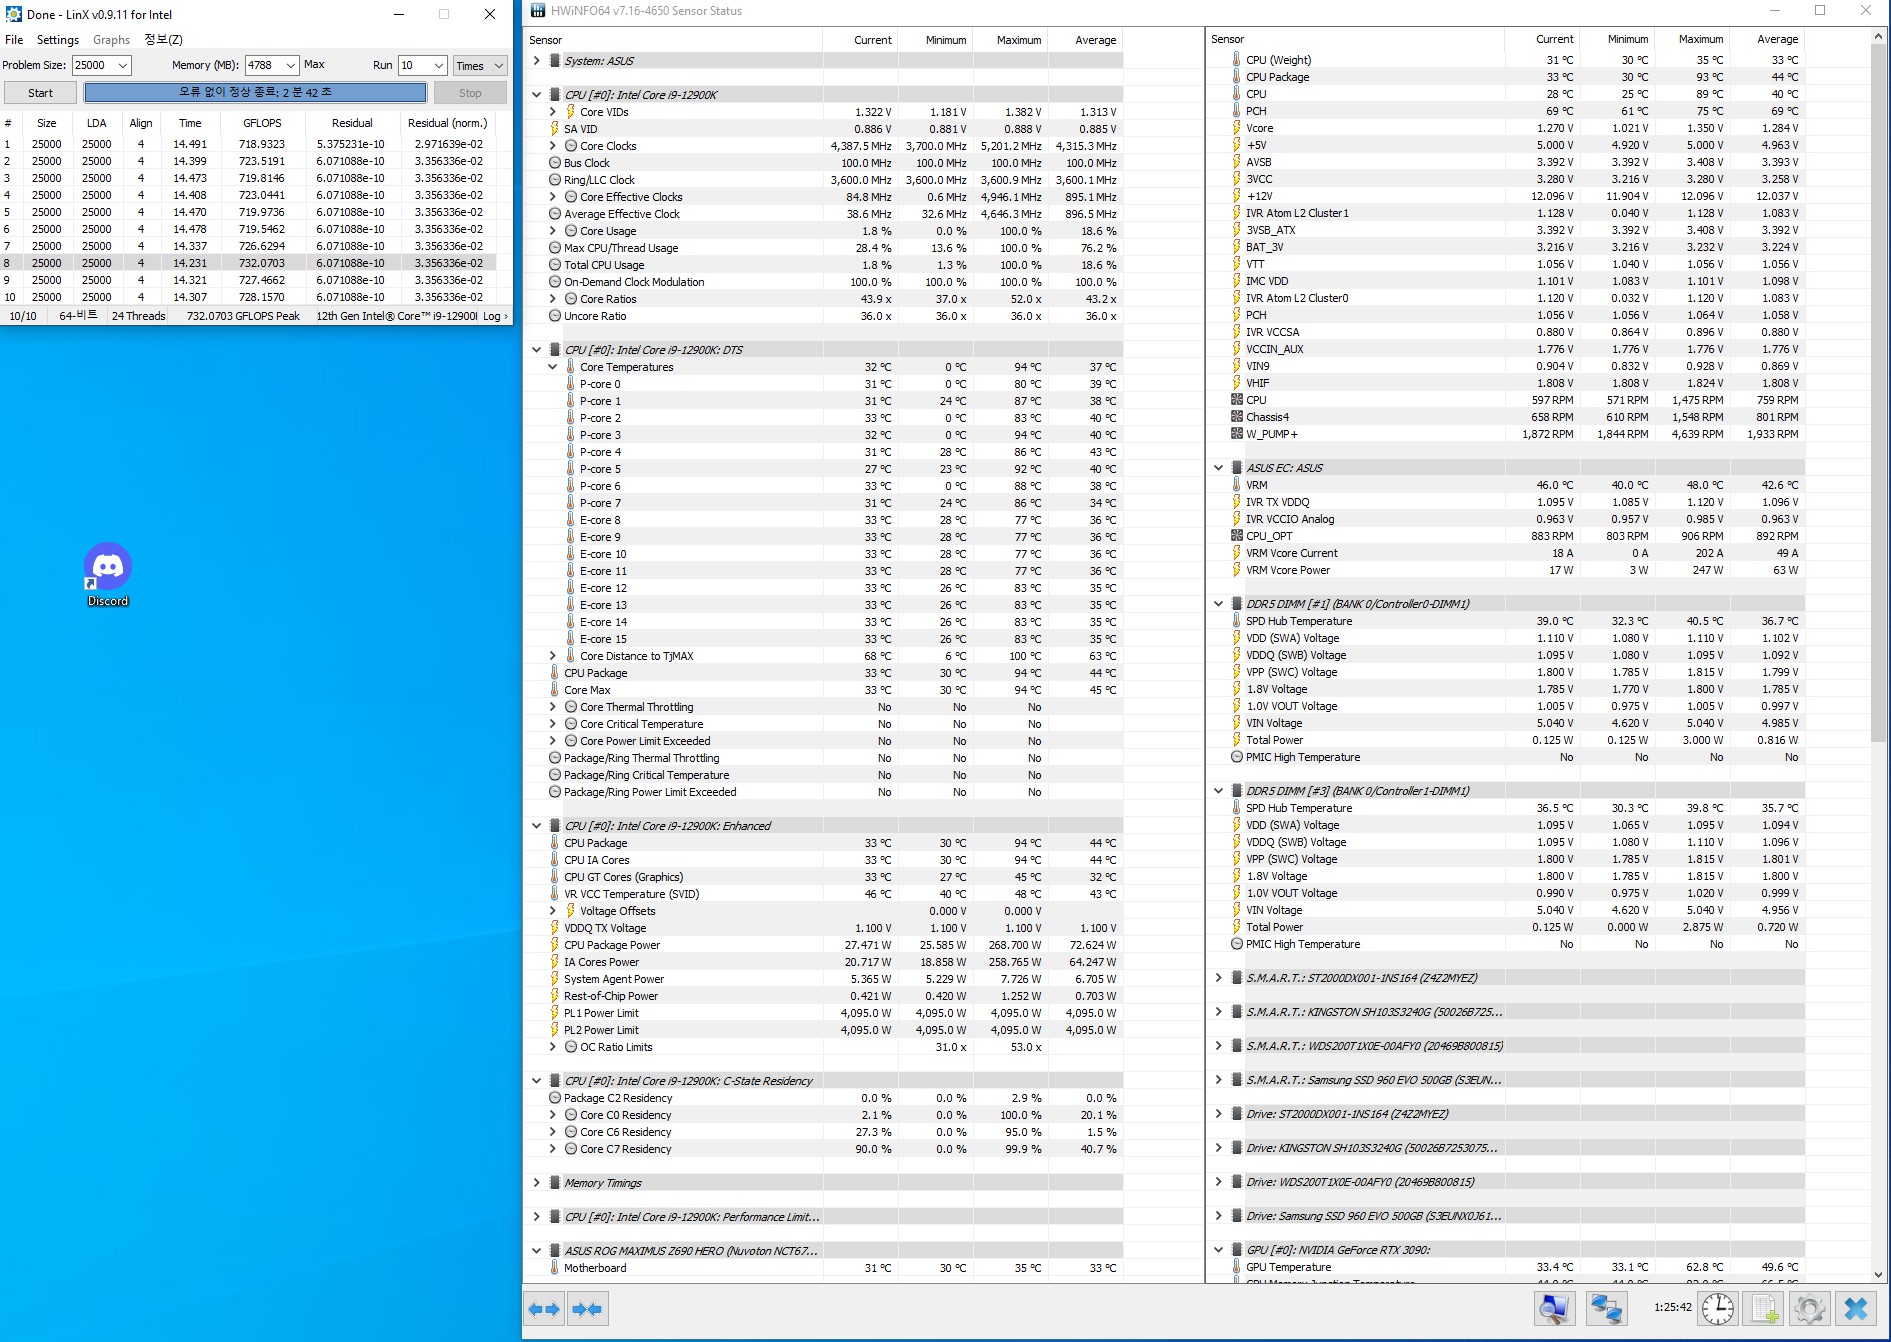Image resolution: width=1891 pixels, height=1342 pixels.
Task: Open the Log link in LinX status bar
Action: [495, 316]
